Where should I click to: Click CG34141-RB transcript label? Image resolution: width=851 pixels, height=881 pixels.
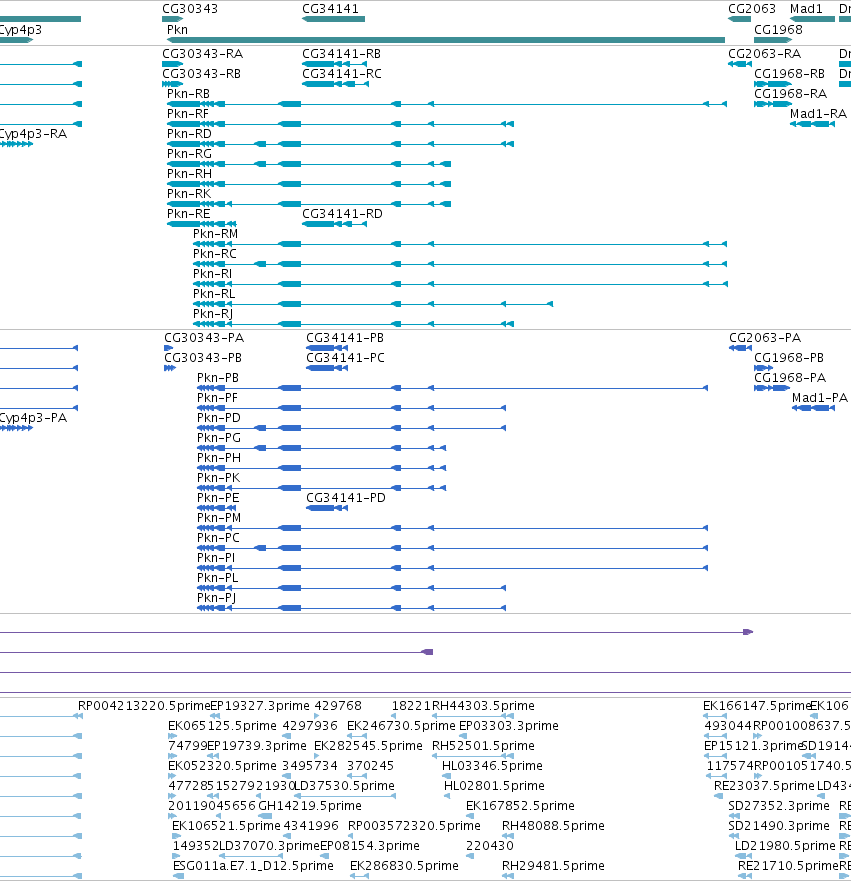[342, 53]
